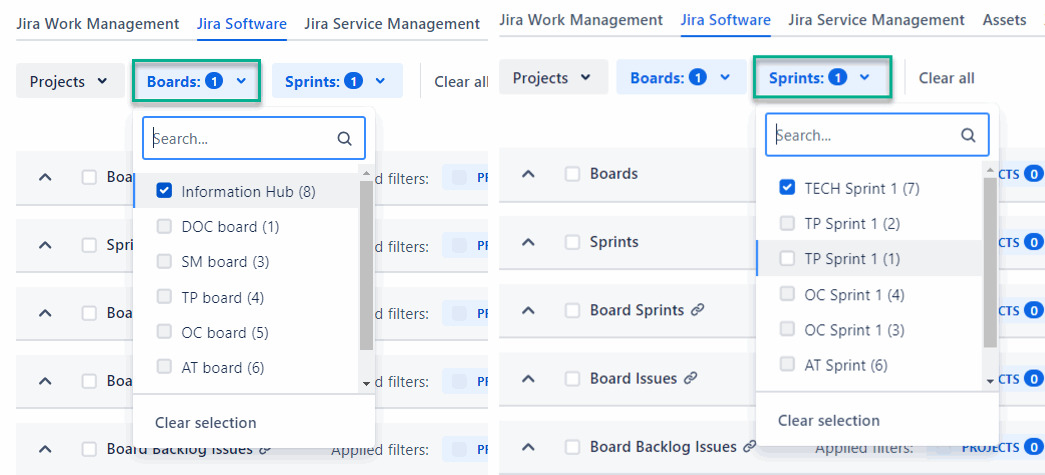Open Sprints: 1 dropdown in left screenshot

click(337, 81)
